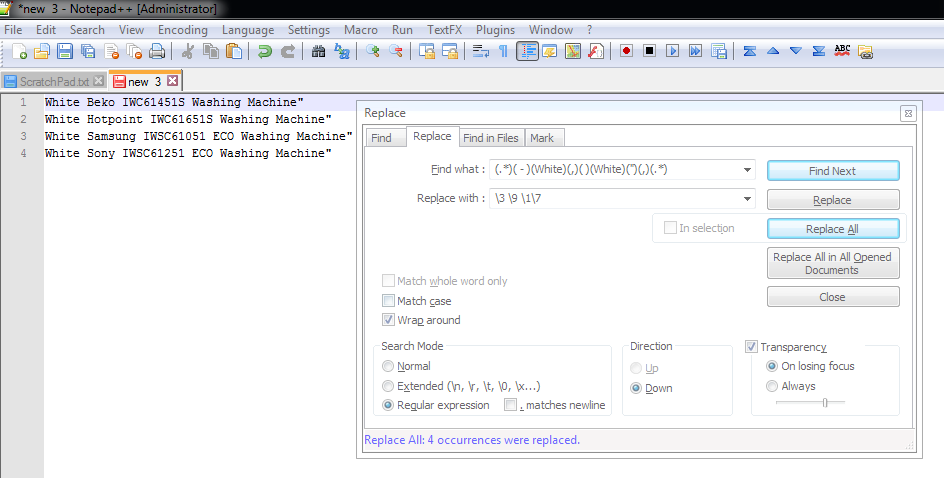Create a new document via toolbar icon
The height and width of the screenshot is (478, 944).
(19, 52)
